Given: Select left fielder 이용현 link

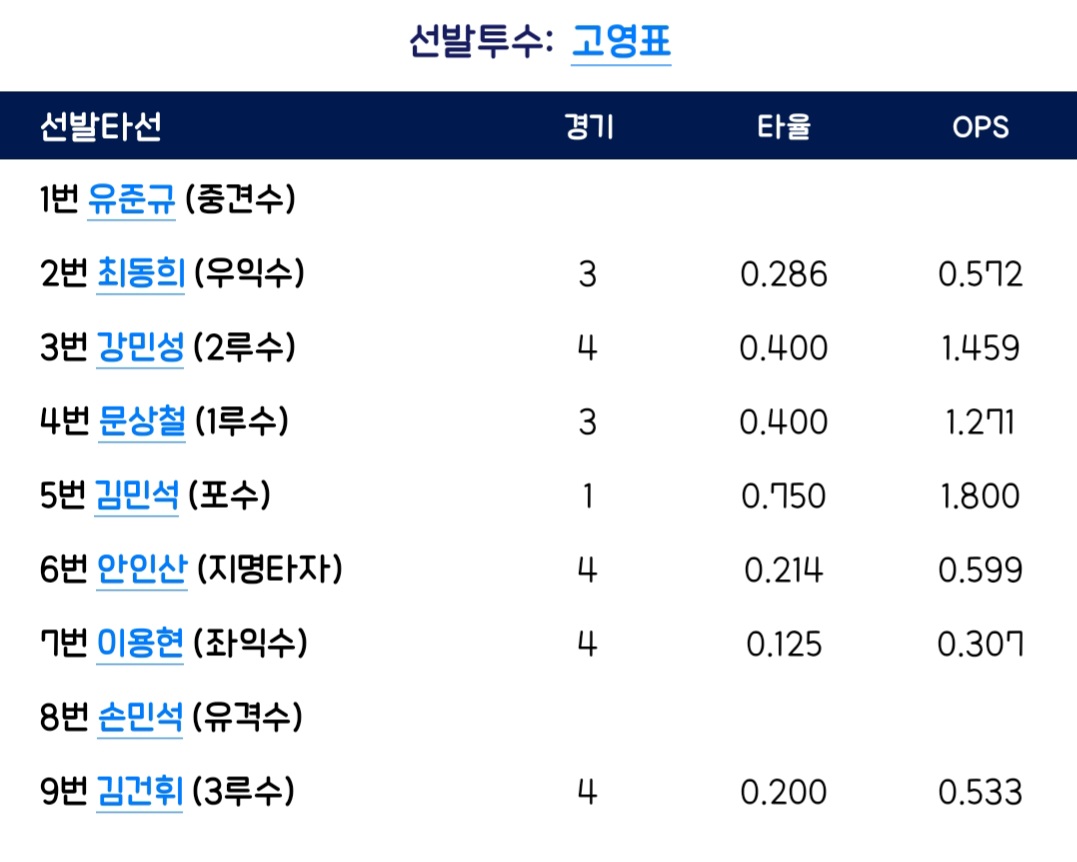Looking at the screenshot, I should (x=141, y=644).
